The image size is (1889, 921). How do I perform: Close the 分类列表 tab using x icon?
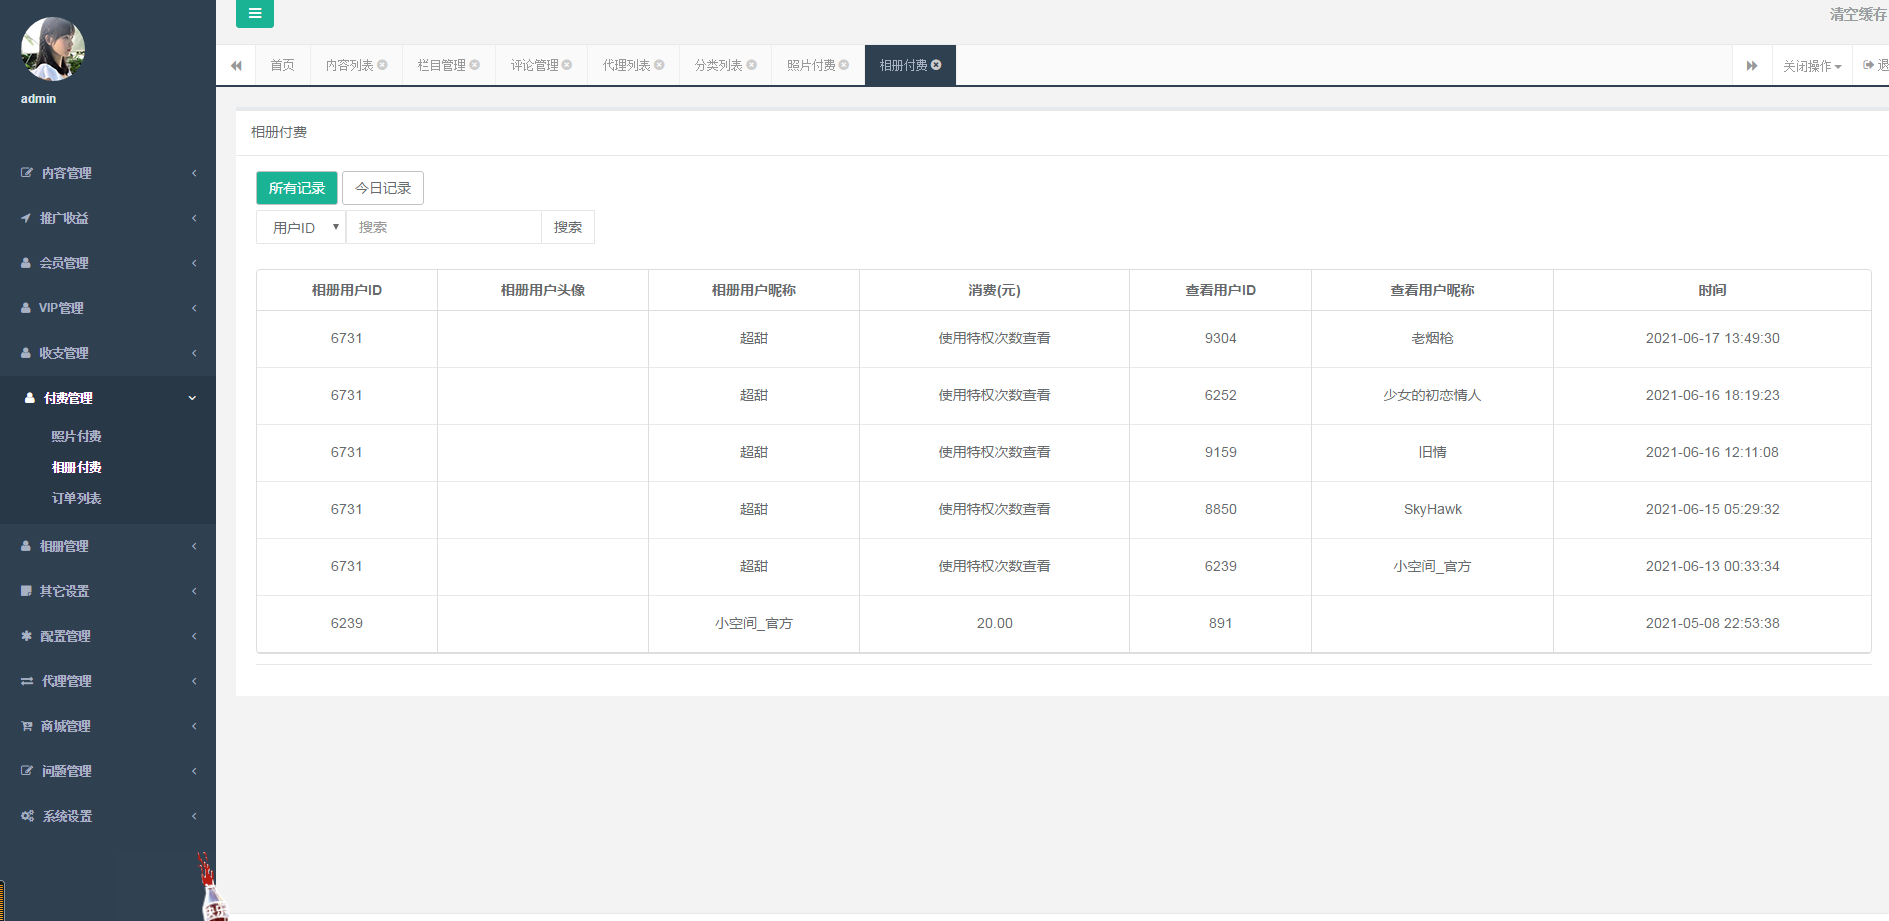pos(752,65)
